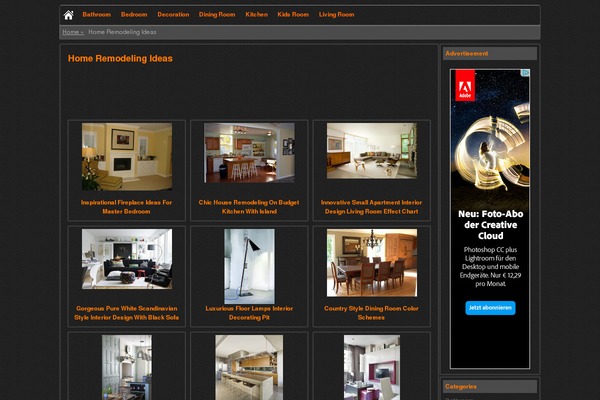Click the AdChoices icon on the ad
Viewport: 600px width, 400px height.
[526, 73]
